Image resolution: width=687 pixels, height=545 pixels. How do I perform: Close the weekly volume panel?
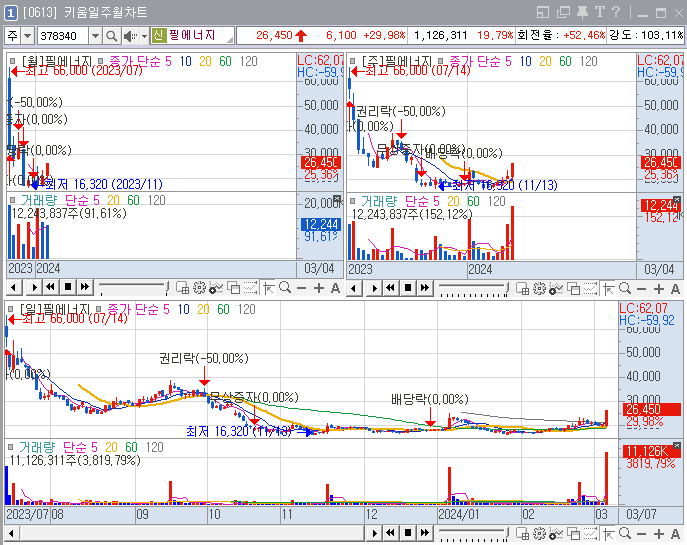click(x=677, y=199)
